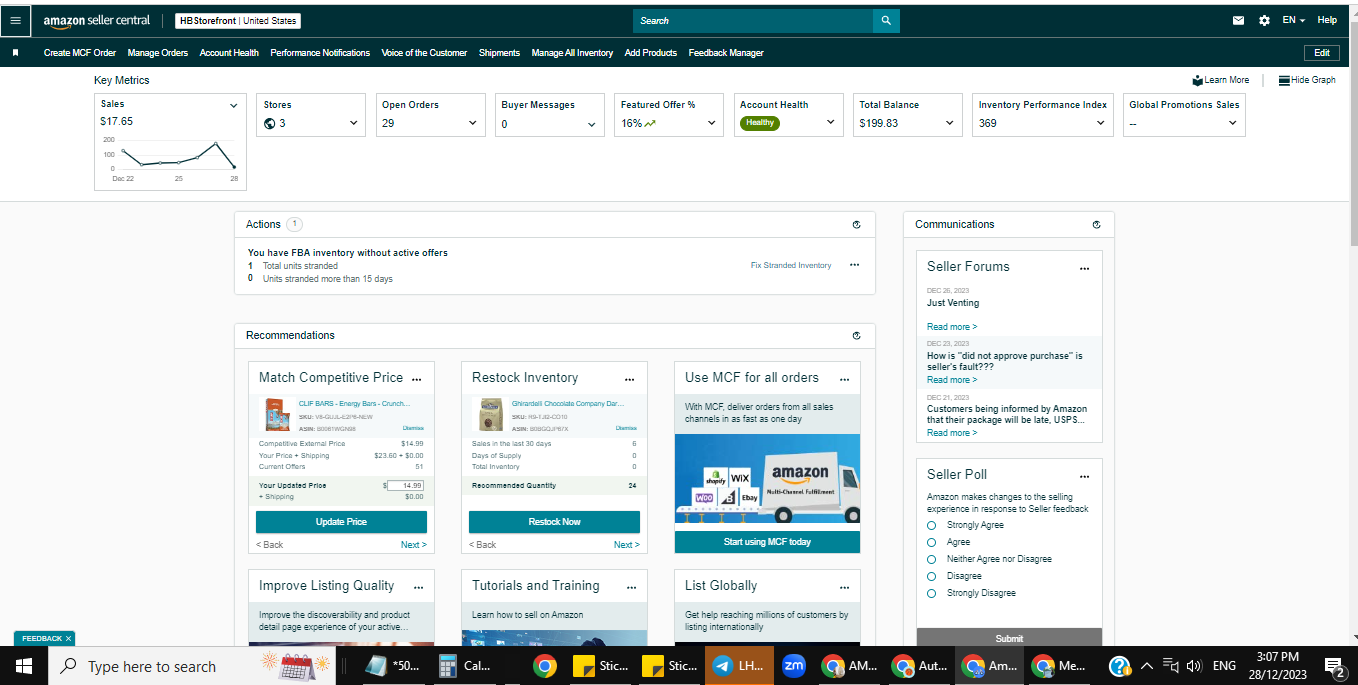The width and height of the screenshot is (1358, 685).
Task: Open more options for stranded inventory action
Action: click(x=854, y=265)
